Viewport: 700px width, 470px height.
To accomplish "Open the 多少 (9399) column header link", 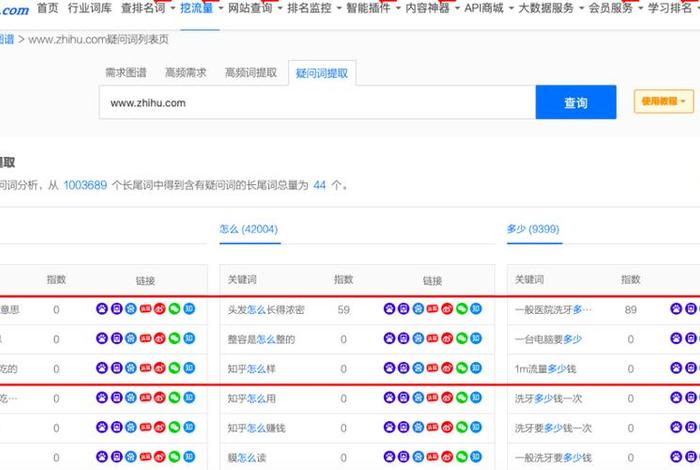I will (533, 229).
